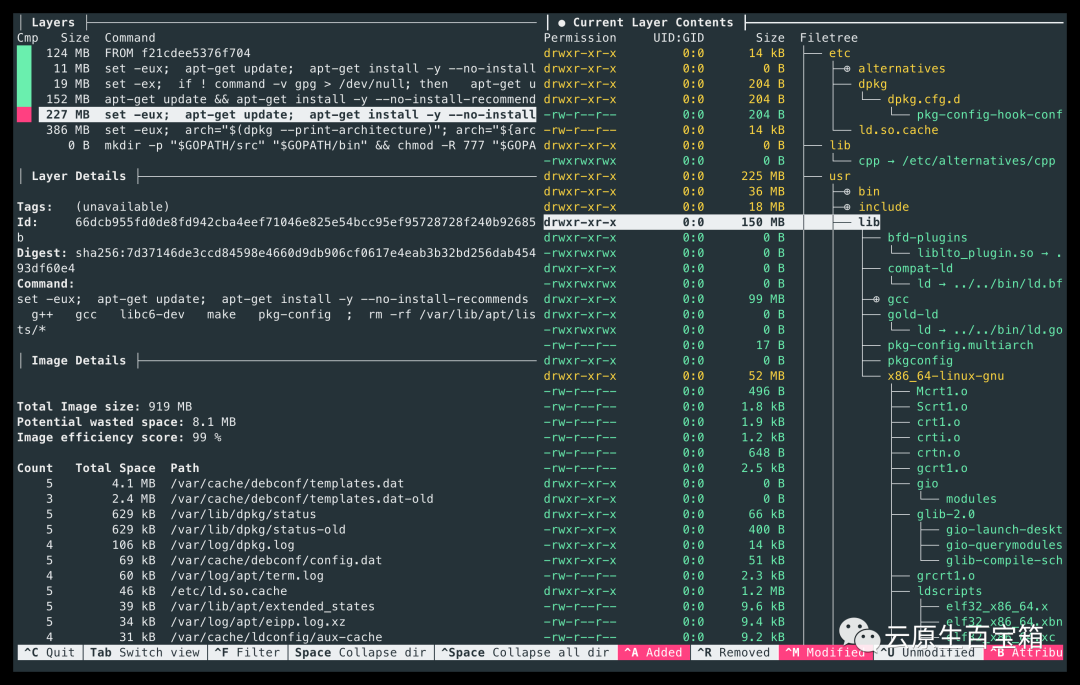Click the ^C Quit shortcut
1080x685 pixels.
(x=50, y=653)
